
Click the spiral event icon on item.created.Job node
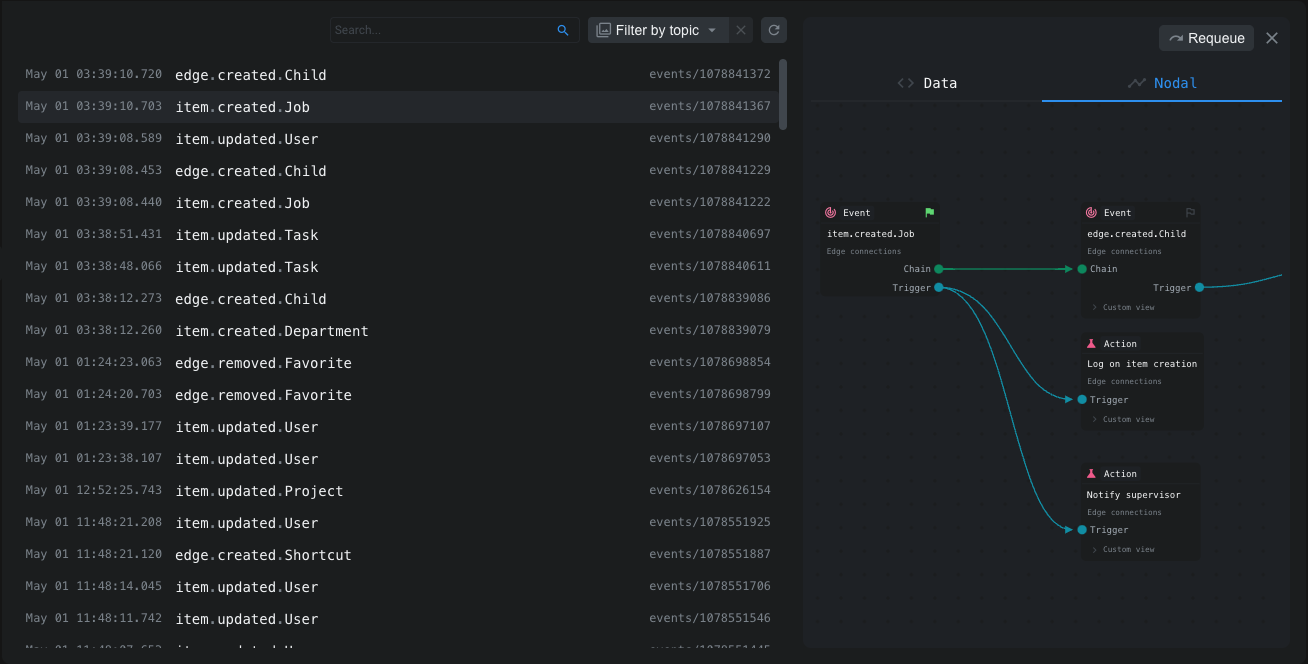pyautogui.click(x=830, y=213)
